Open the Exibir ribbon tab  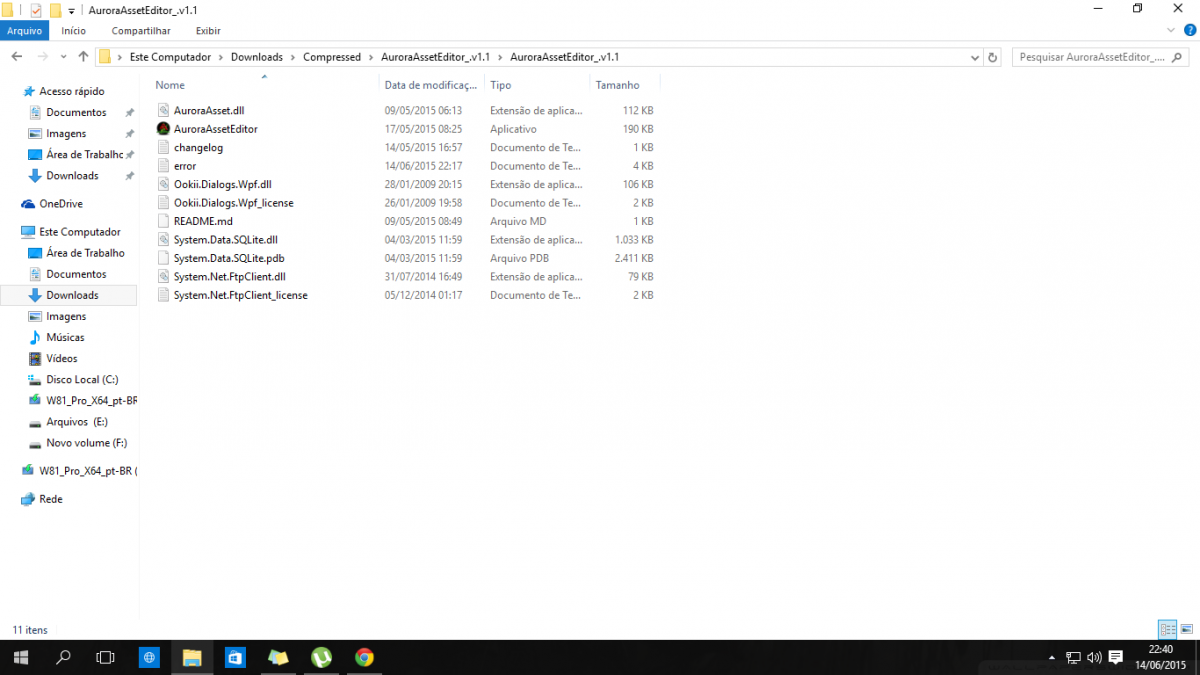coord(208,31)
